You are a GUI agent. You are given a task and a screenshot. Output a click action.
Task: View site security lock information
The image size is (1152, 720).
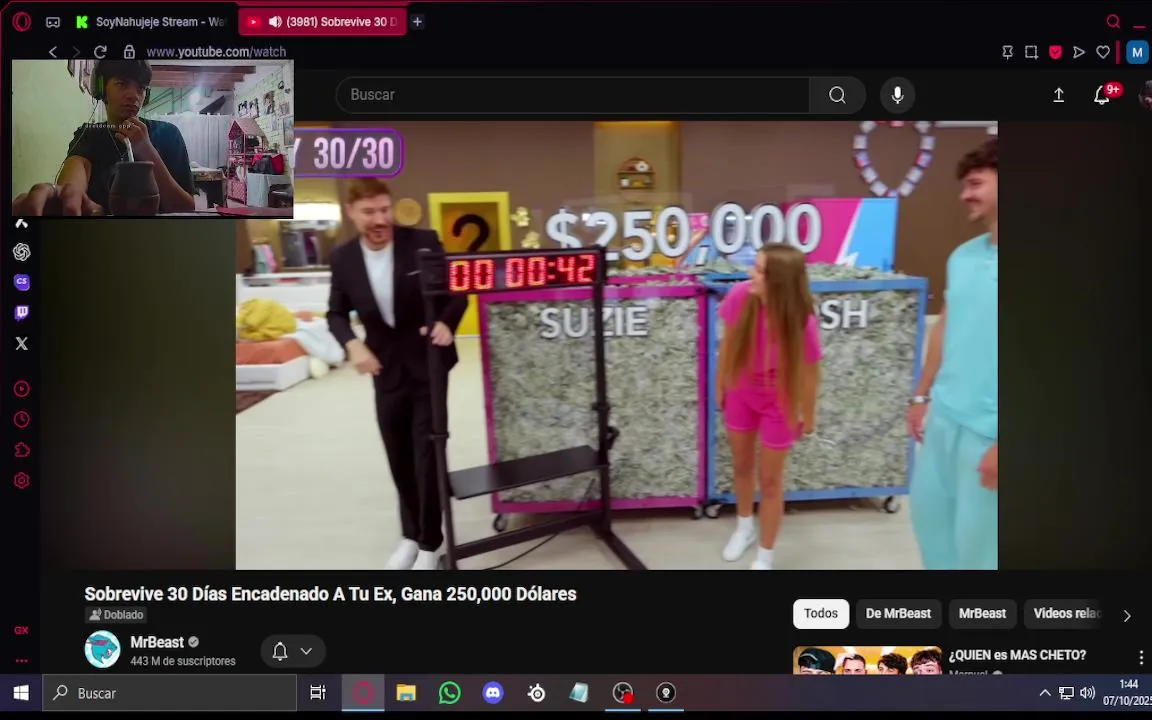(x=129, y=51)
